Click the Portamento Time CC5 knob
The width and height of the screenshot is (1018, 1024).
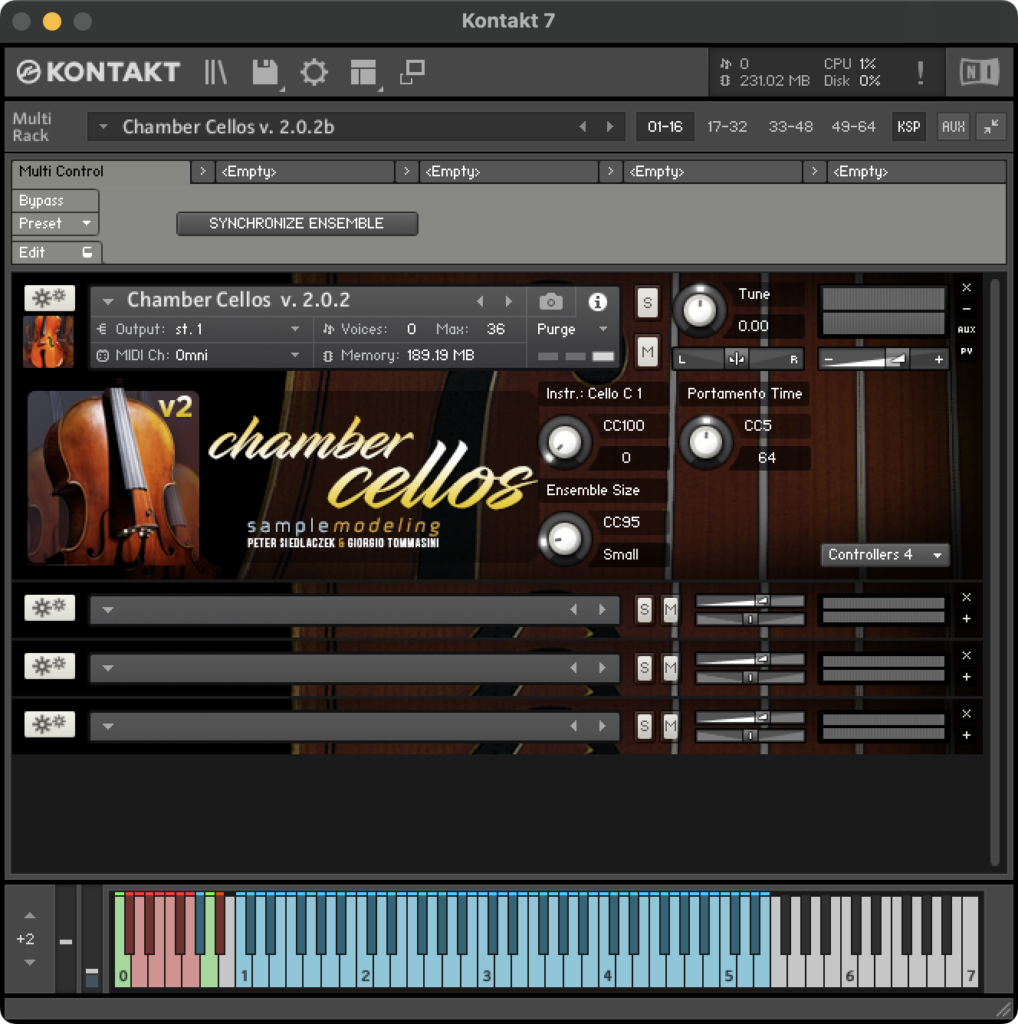pos(705,442)
